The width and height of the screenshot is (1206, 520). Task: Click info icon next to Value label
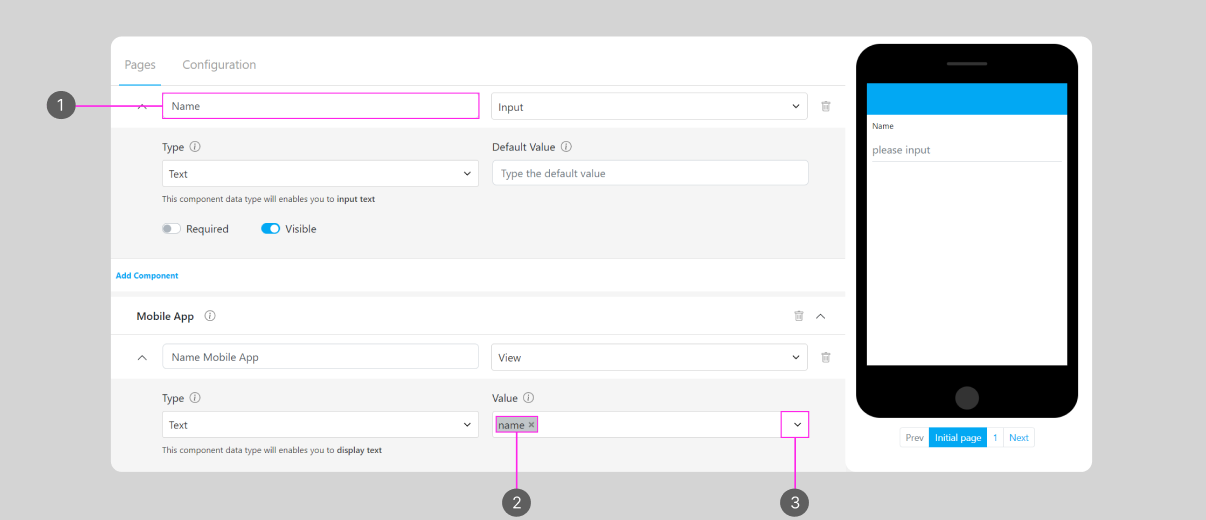coord(528,398)
